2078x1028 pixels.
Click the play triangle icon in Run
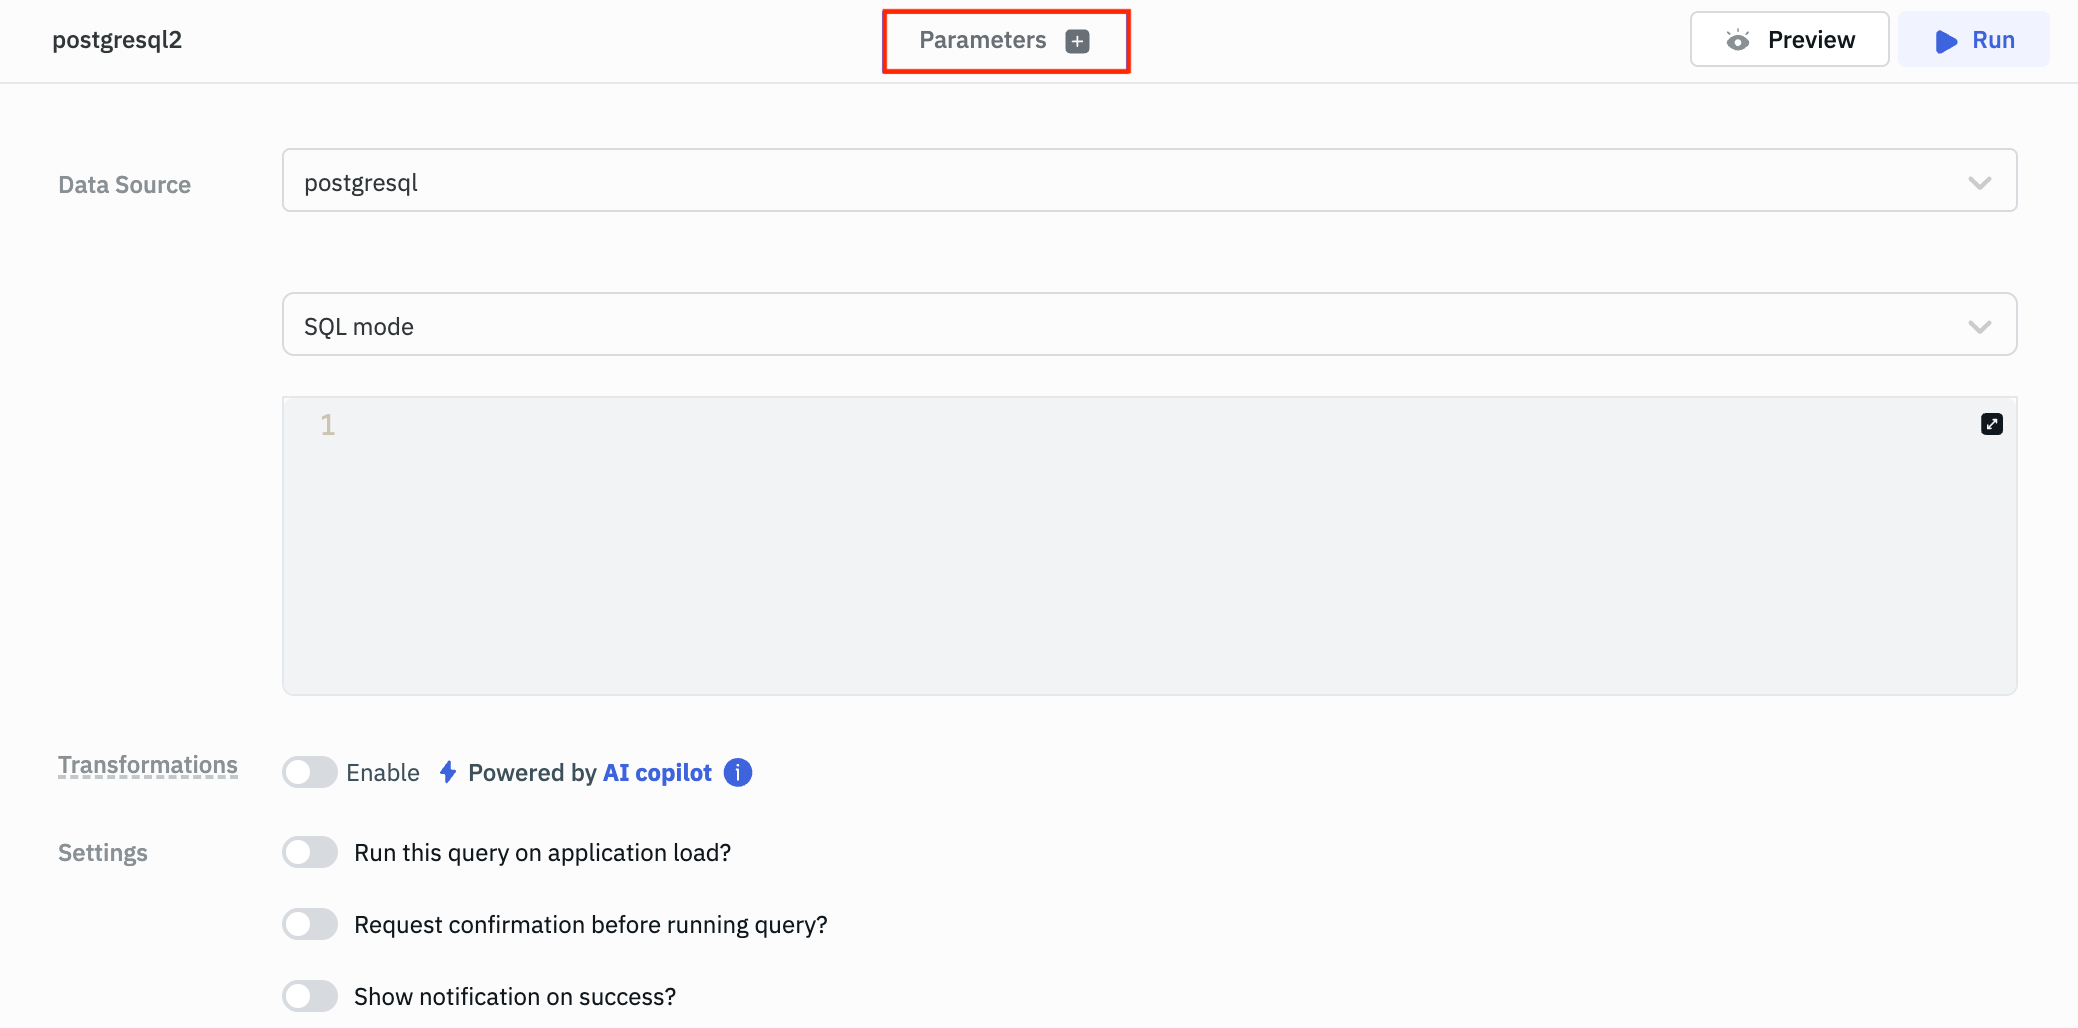pos(1945,41)
